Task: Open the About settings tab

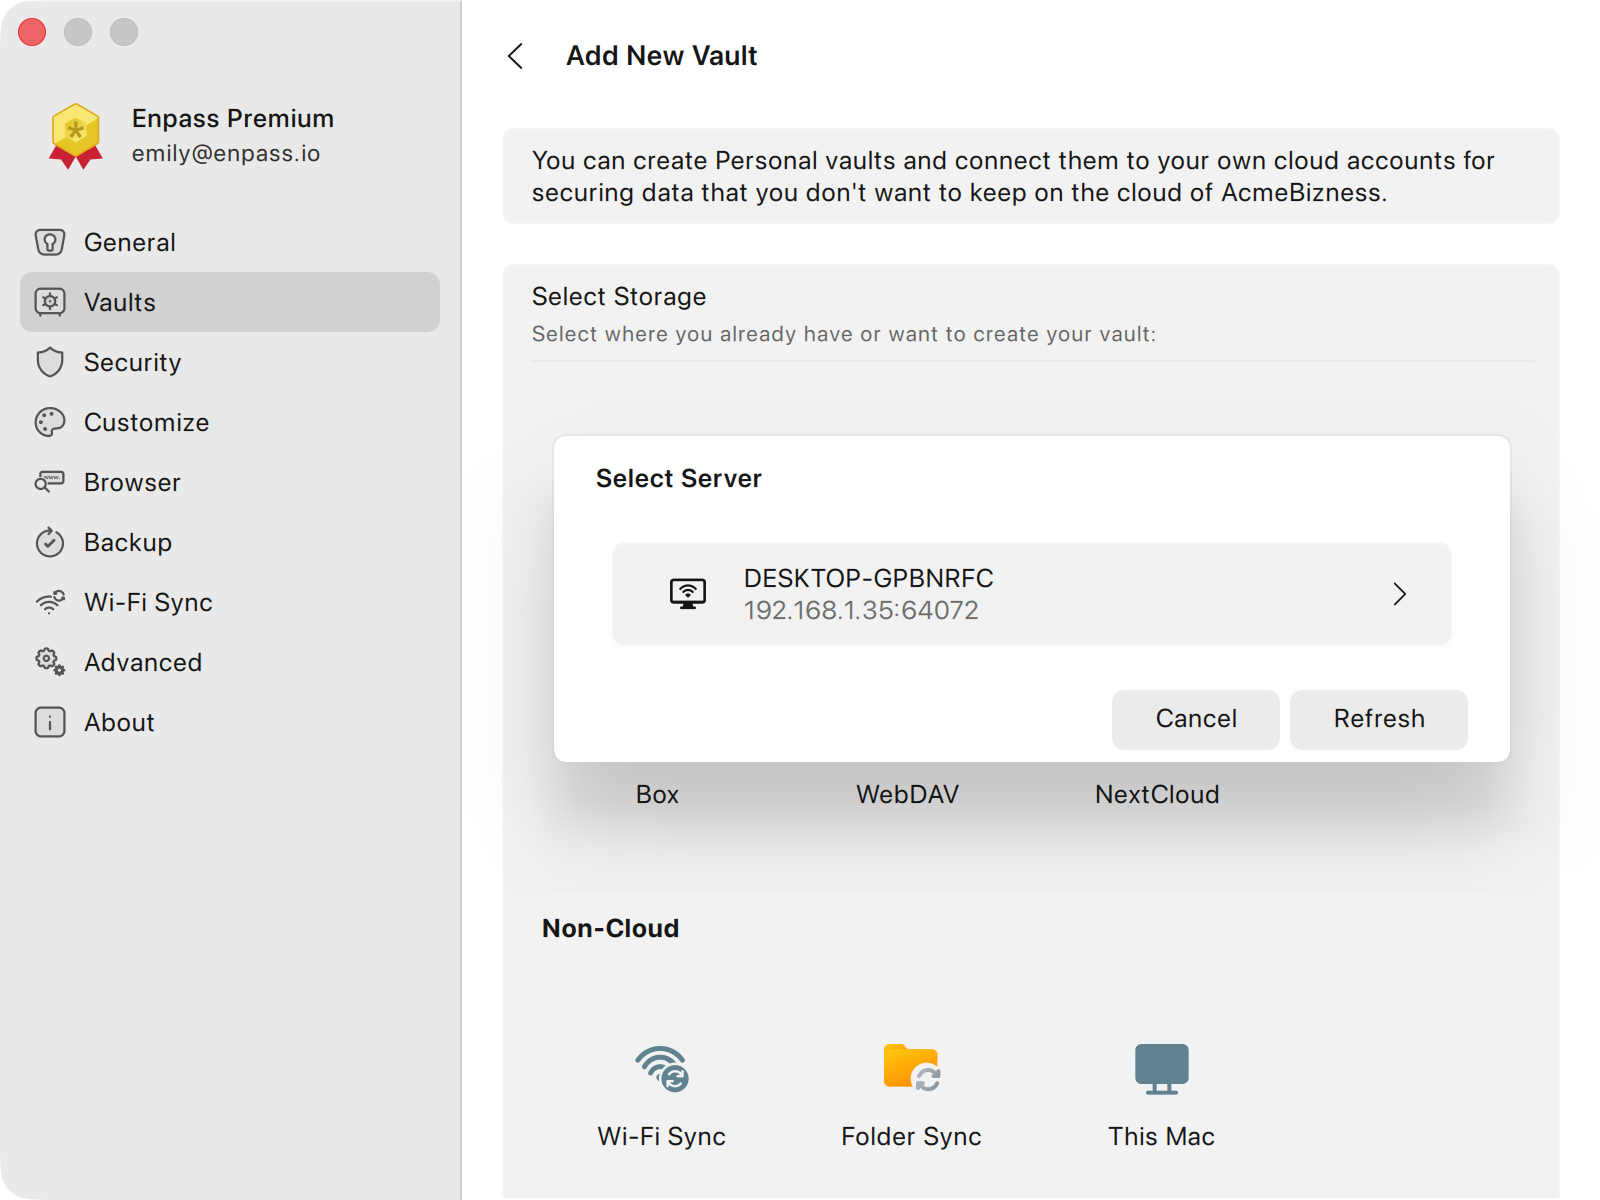Action: 230,722
